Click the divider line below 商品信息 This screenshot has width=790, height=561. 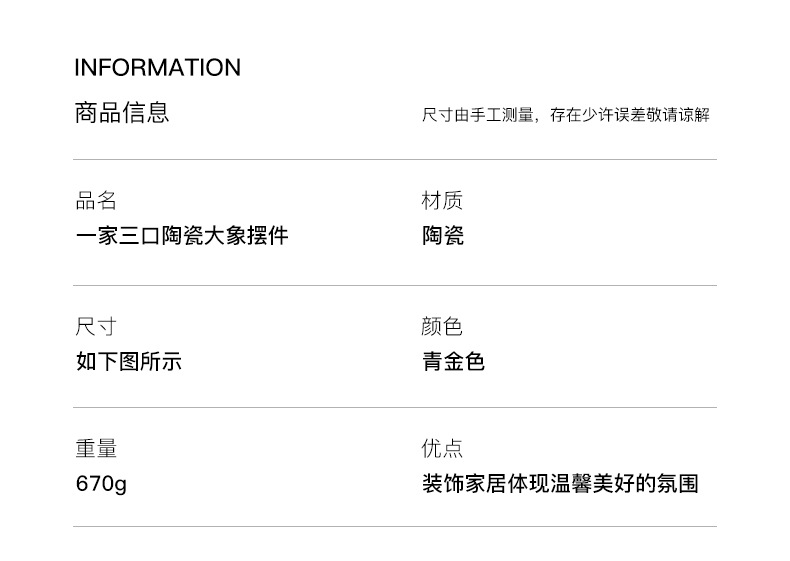[x=395, y=160]
